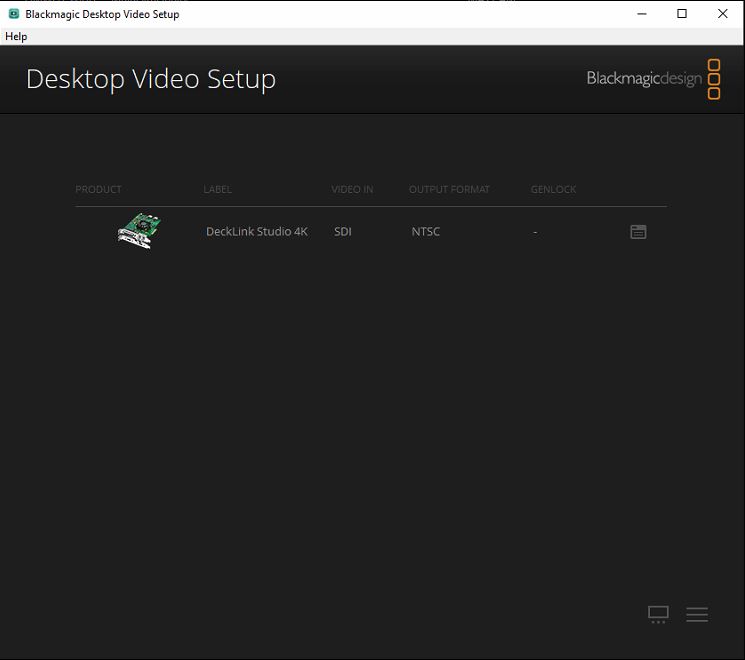Image resolution: width=745 pixels, height=660 pixels.
Task: Click the OUTPUT FORMAT column header
Action: pos(449,190)
